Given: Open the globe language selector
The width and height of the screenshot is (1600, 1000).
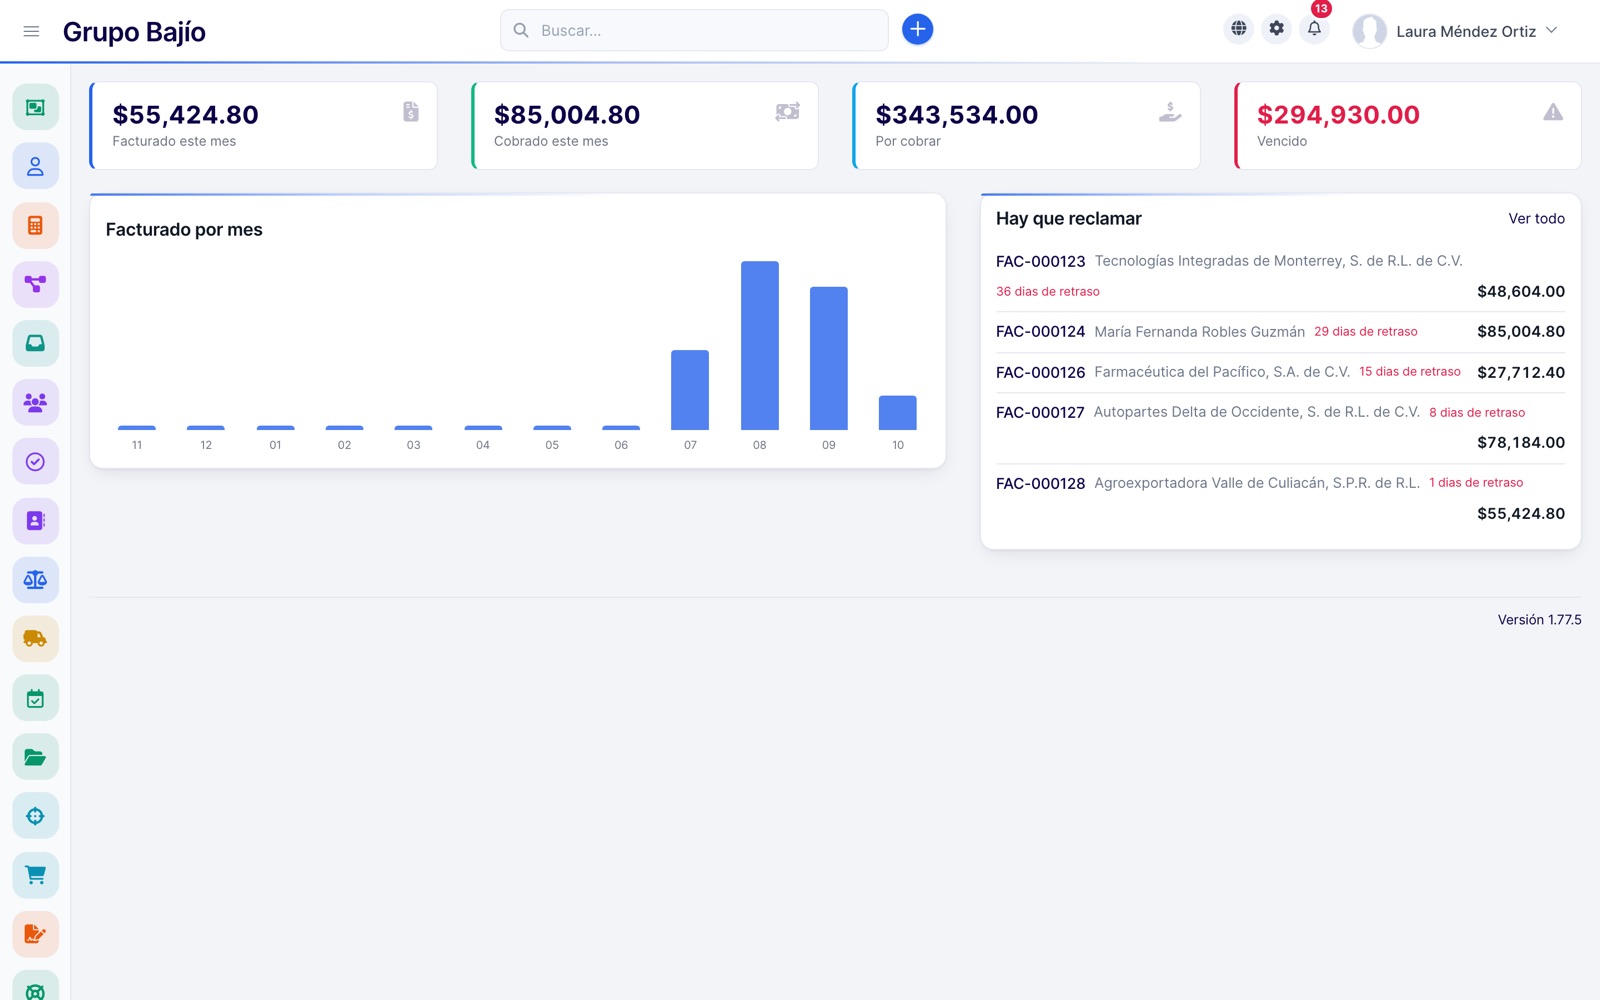Looking at the screenshot, I should point(1238,29).
